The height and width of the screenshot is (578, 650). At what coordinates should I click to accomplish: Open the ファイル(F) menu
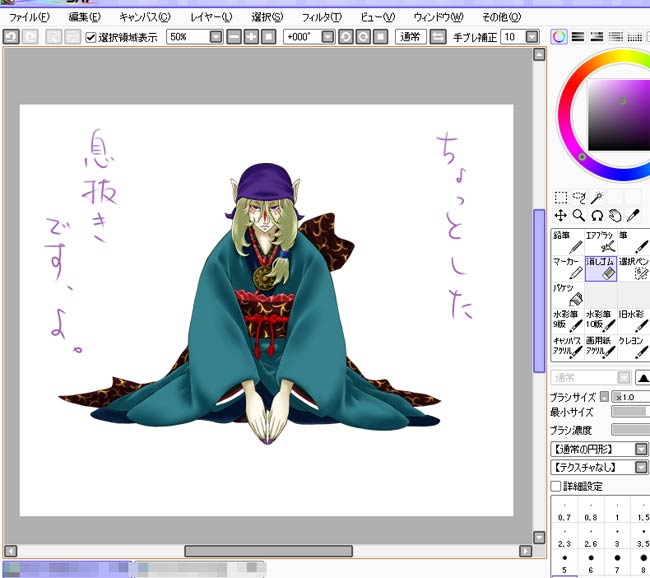pos(29,17)
